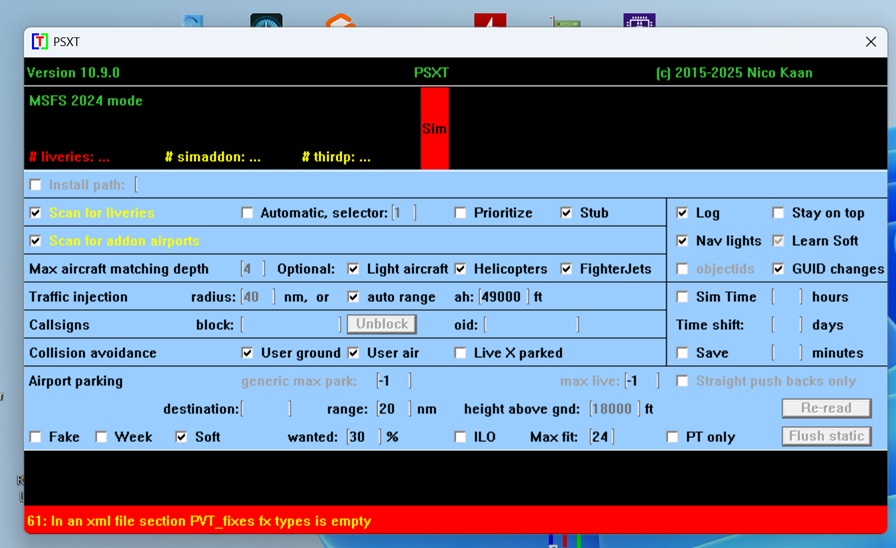Enable the ILO checkbox

[460, 437]
